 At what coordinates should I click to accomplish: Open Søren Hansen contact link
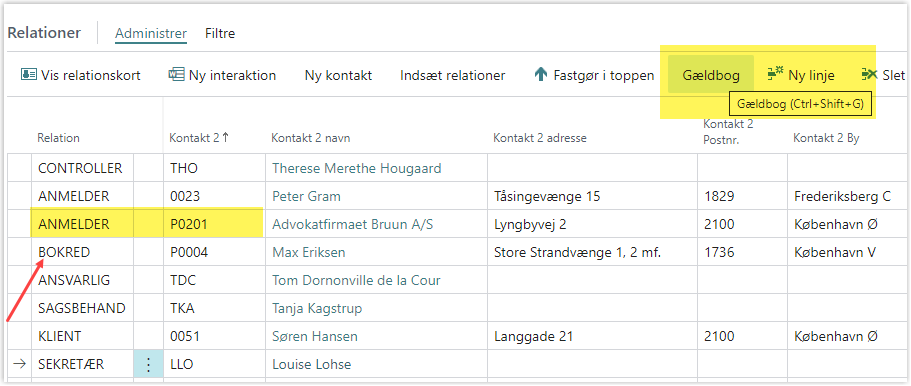tap(315, 336)
